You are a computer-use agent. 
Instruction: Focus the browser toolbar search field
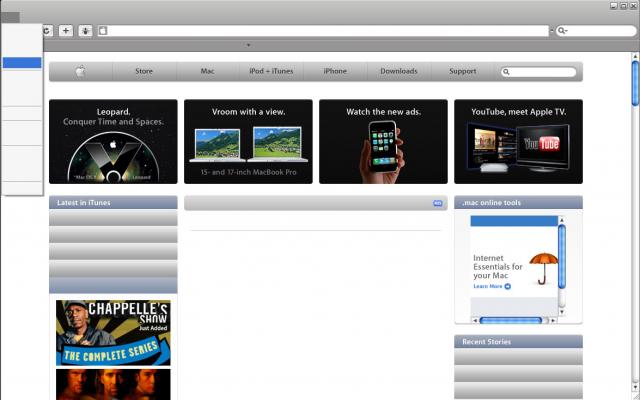(x=596, y=31)
